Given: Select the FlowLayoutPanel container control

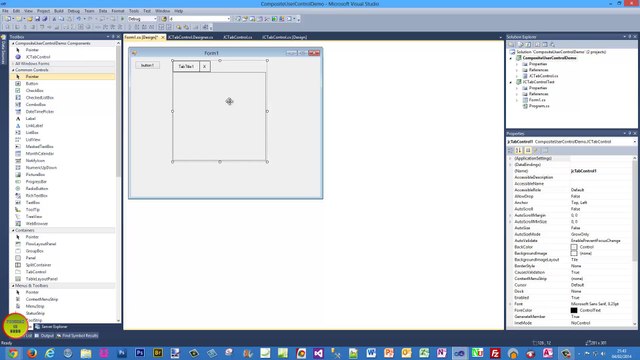Looking at the screenshot, I should point(41,244).
